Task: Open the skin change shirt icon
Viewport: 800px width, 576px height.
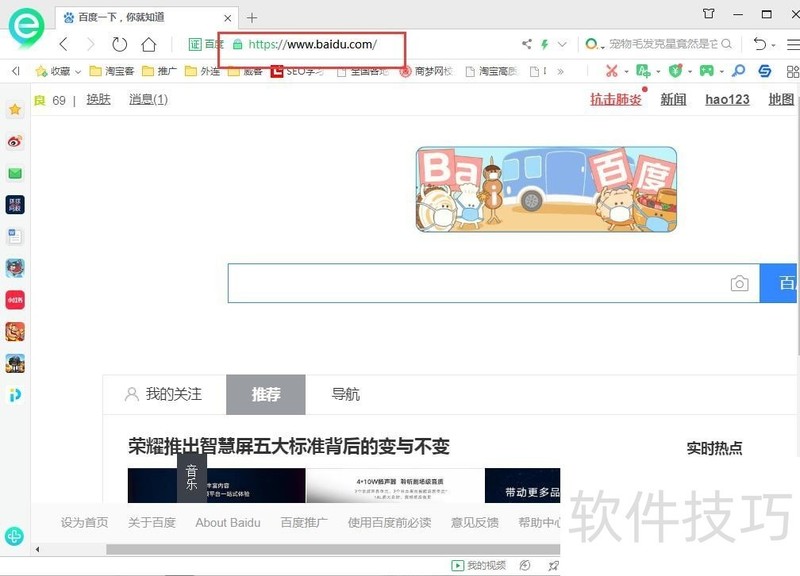Action: click(x=709, y=14)
